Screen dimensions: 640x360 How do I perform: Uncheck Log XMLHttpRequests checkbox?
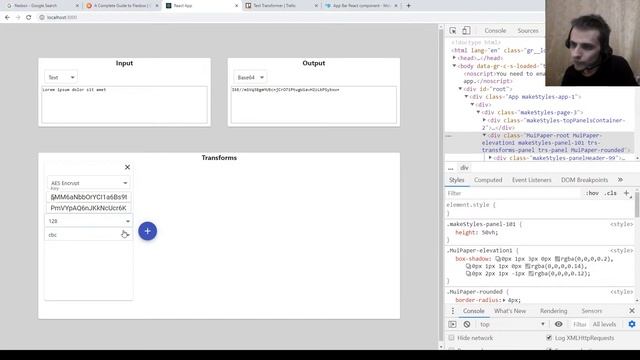(x=549, y=338)
